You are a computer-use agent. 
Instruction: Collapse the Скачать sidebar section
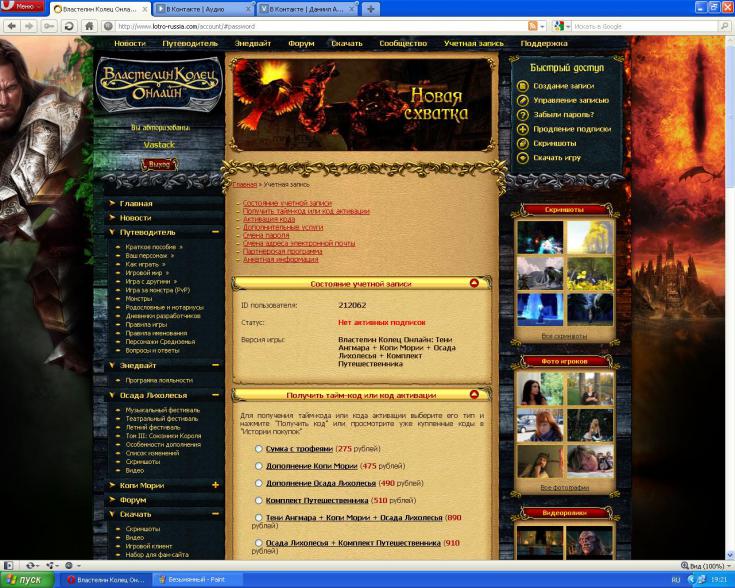[215, 514]
